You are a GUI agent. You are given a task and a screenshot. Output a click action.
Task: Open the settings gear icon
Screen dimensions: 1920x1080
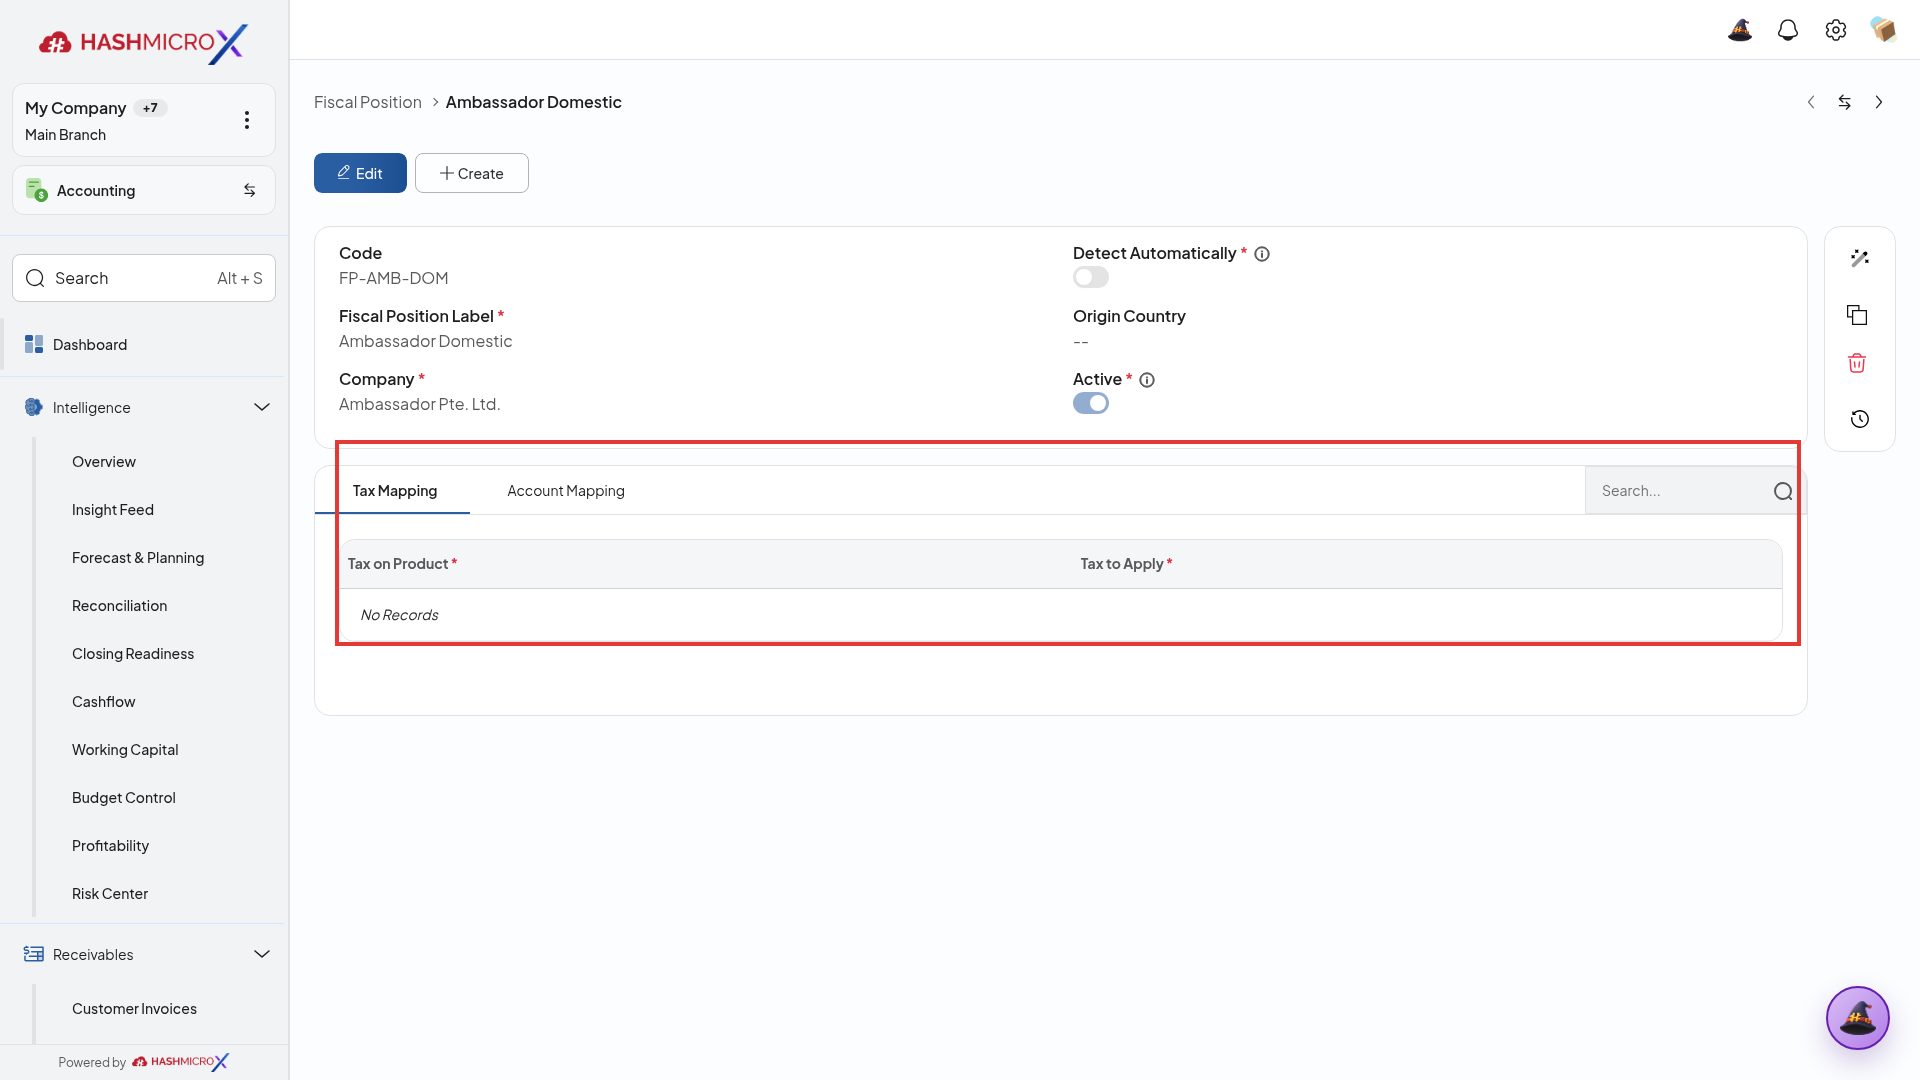coord(1836,30)
